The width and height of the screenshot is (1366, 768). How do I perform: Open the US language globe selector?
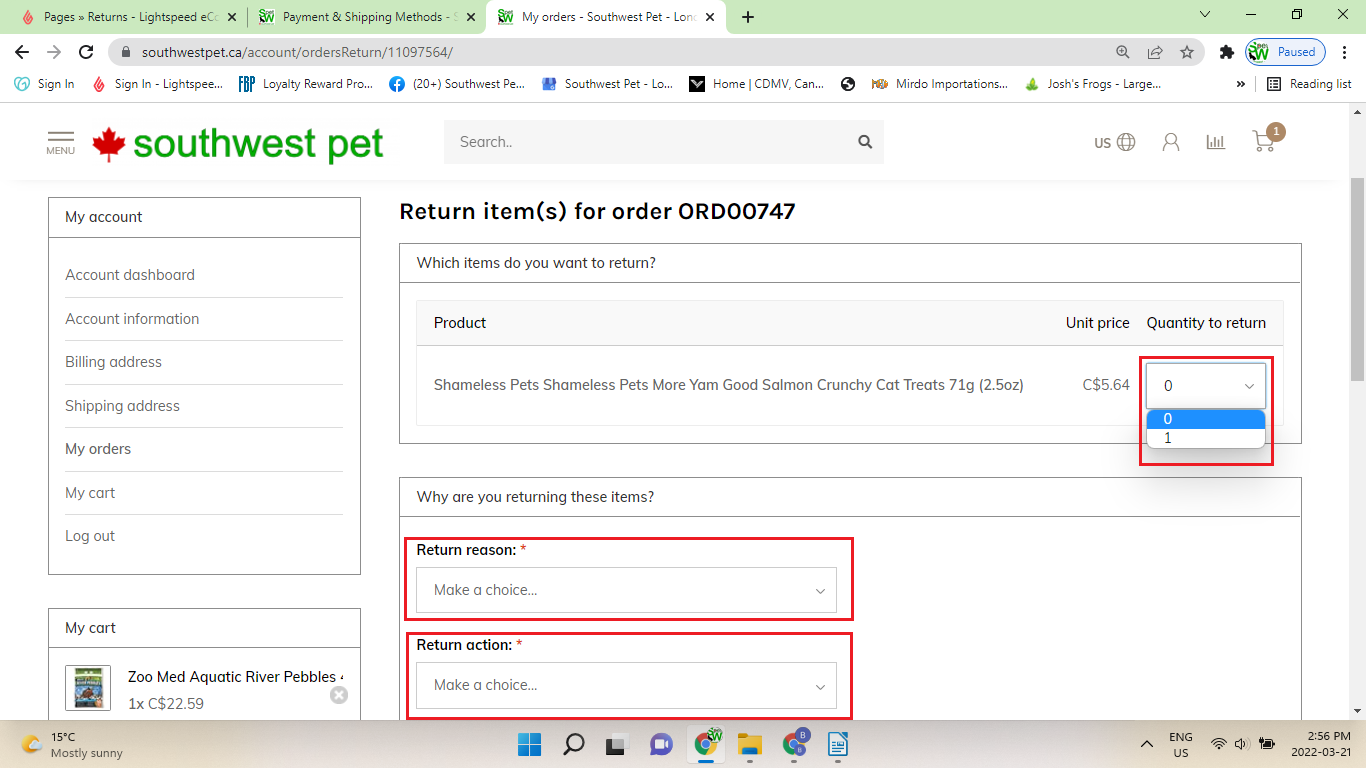[x=1114, y=142]
